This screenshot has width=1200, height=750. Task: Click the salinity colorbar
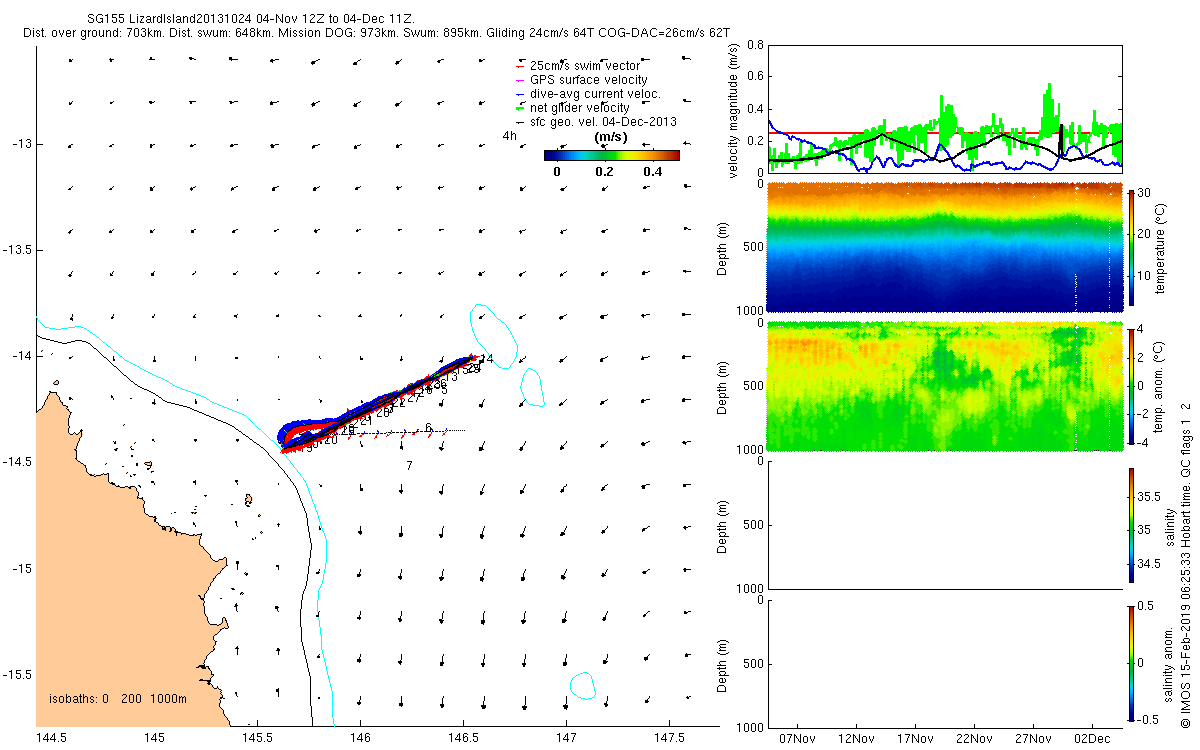click(x=1131, y=524)
